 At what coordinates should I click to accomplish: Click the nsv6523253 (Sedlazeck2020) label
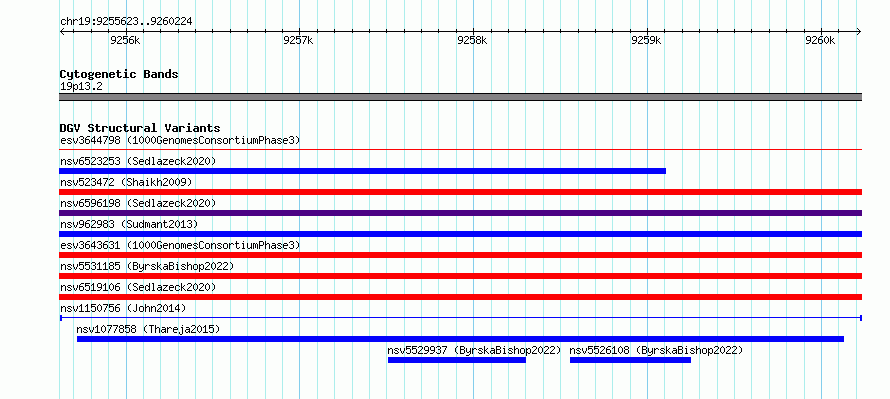[138, 161]
